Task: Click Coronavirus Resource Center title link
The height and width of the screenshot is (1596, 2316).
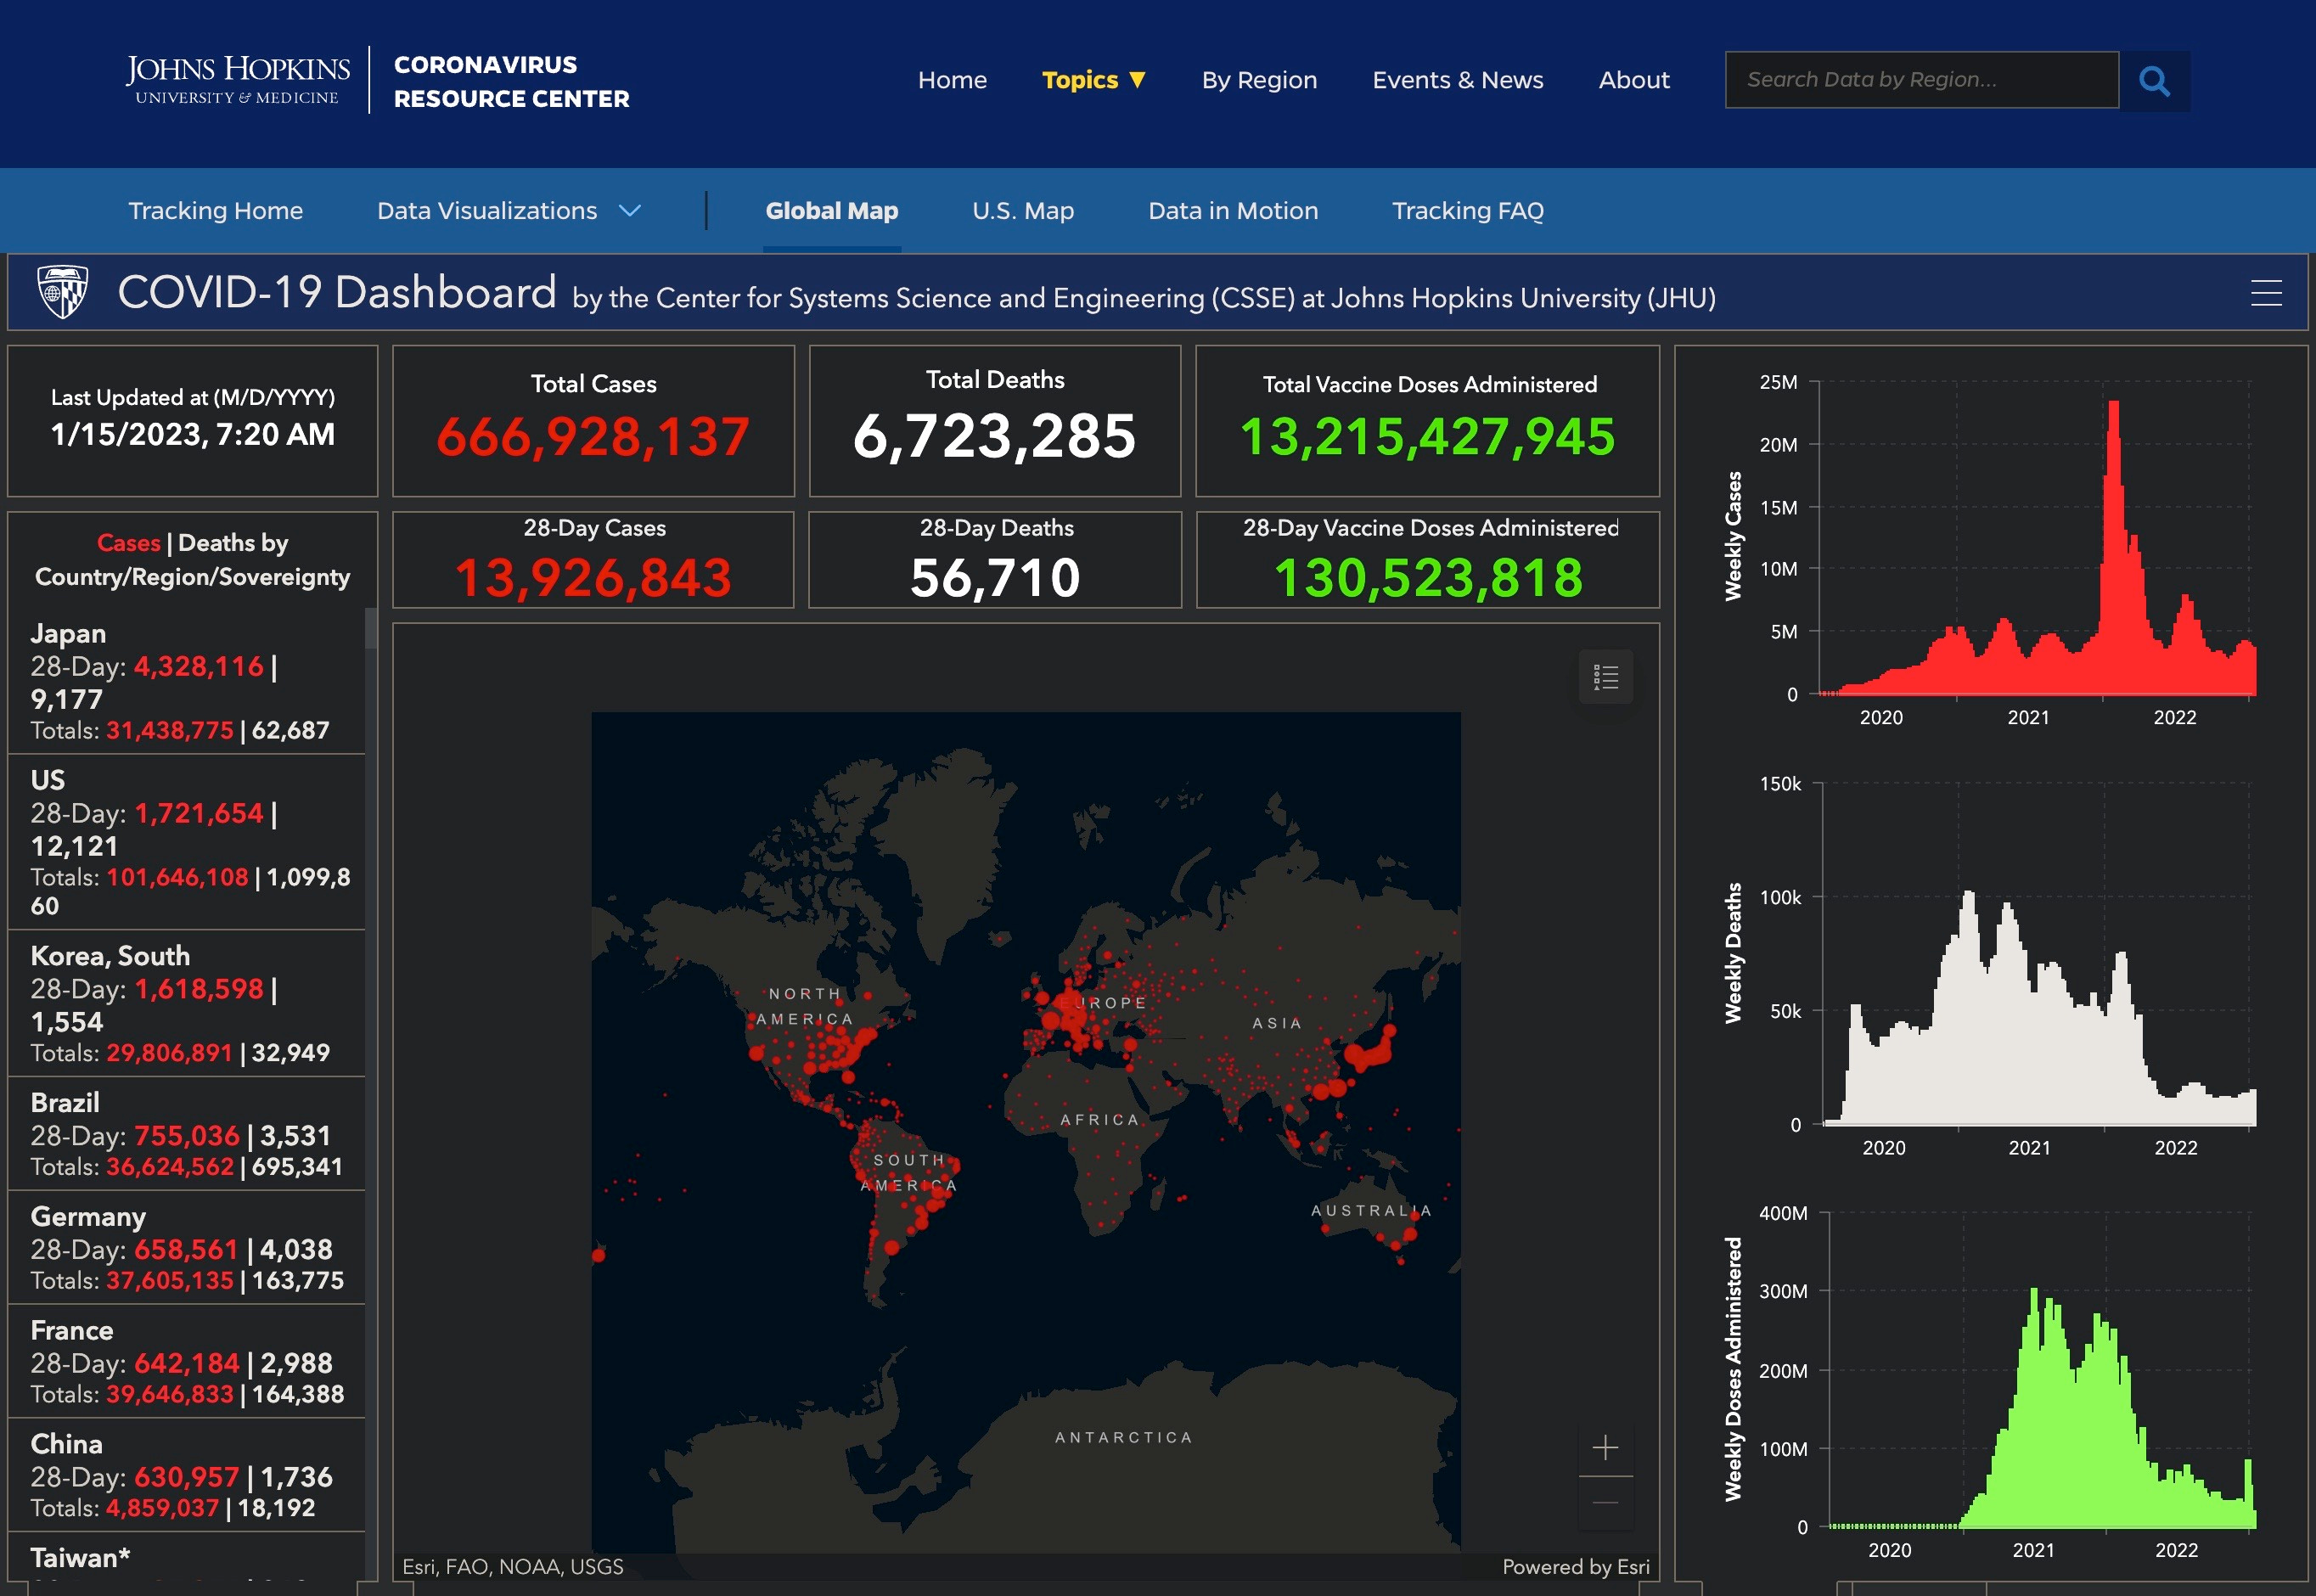Action: (x=511, y=81)
